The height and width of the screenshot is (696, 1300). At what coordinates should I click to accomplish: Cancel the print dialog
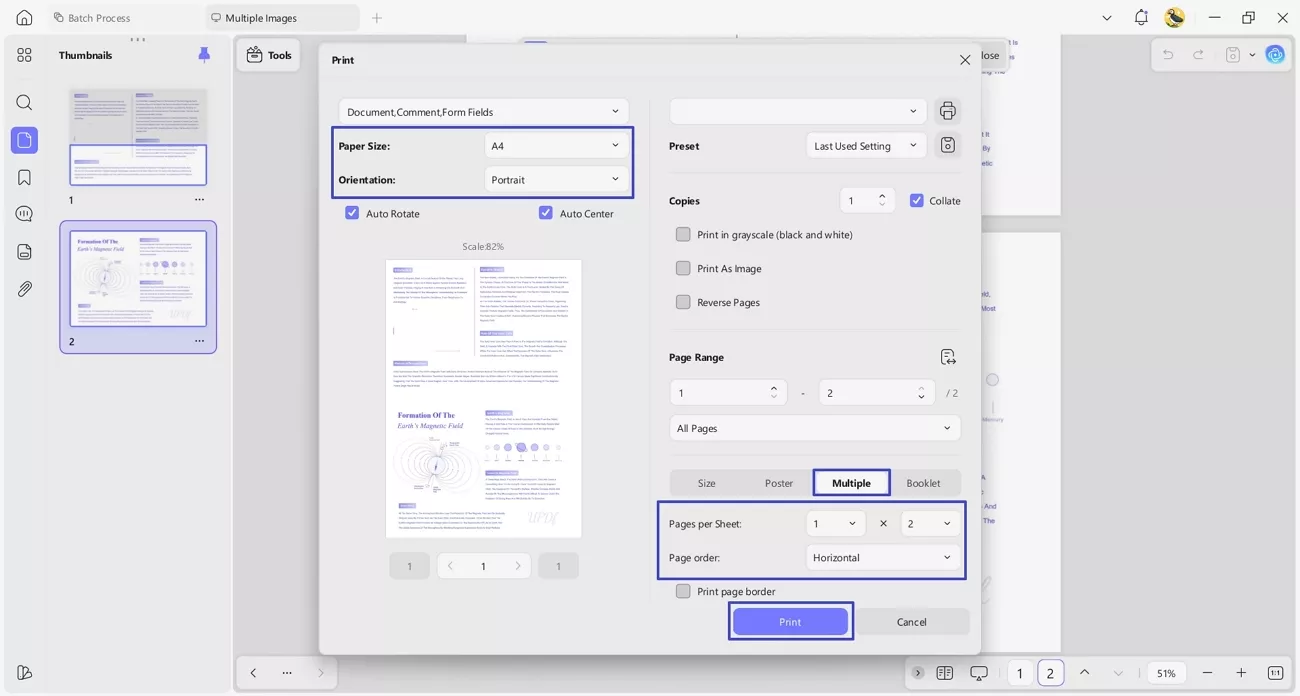click(x=912, y=621)
